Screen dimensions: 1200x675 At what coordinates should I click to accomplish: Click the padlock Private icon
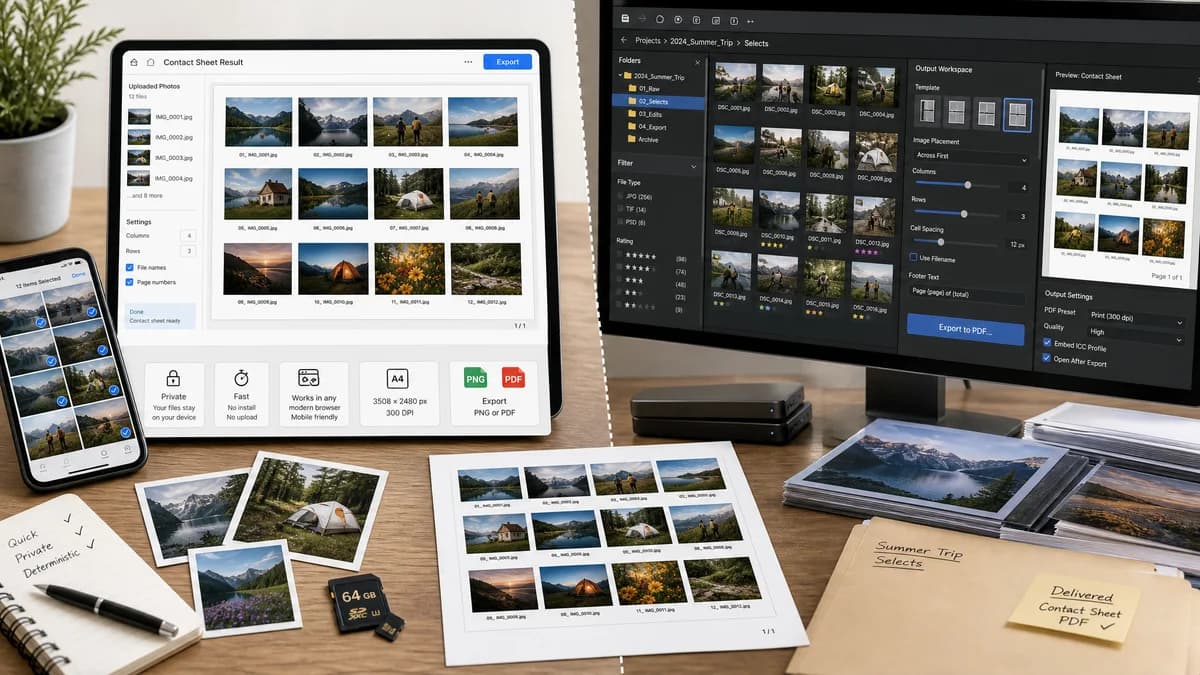[174, 378]
